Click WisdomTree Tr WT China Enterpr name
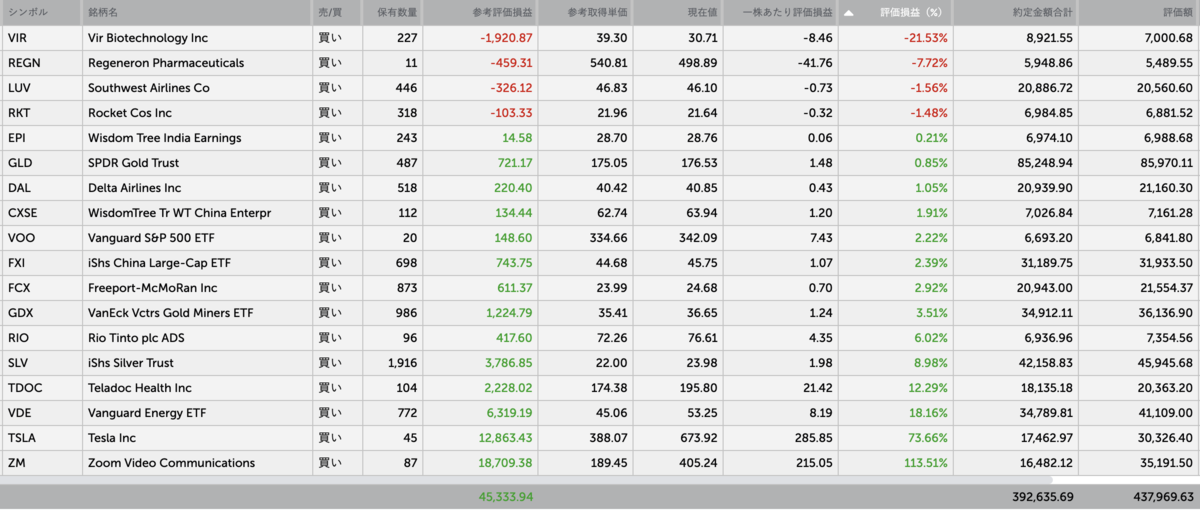Screen dimensions: 1200x510 180,213
